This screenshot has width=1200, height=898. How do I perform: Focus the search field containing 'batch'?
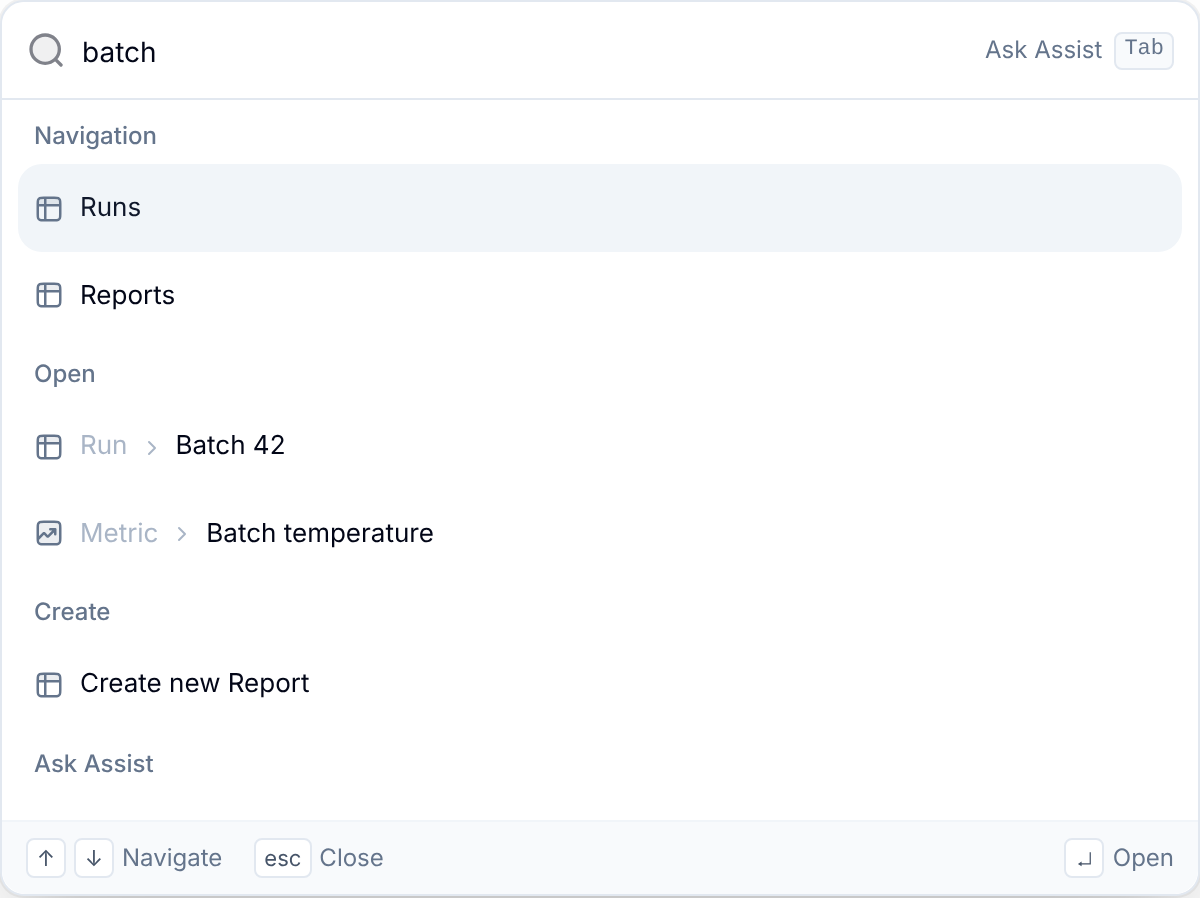pos(520,51)
